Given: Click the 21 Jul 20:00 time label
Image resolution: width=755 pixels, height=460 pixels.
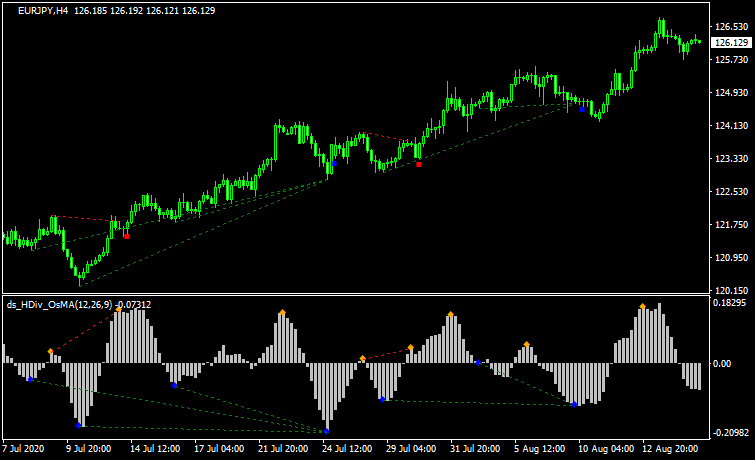Looking at the screenshot, I should tap(281, 450).
